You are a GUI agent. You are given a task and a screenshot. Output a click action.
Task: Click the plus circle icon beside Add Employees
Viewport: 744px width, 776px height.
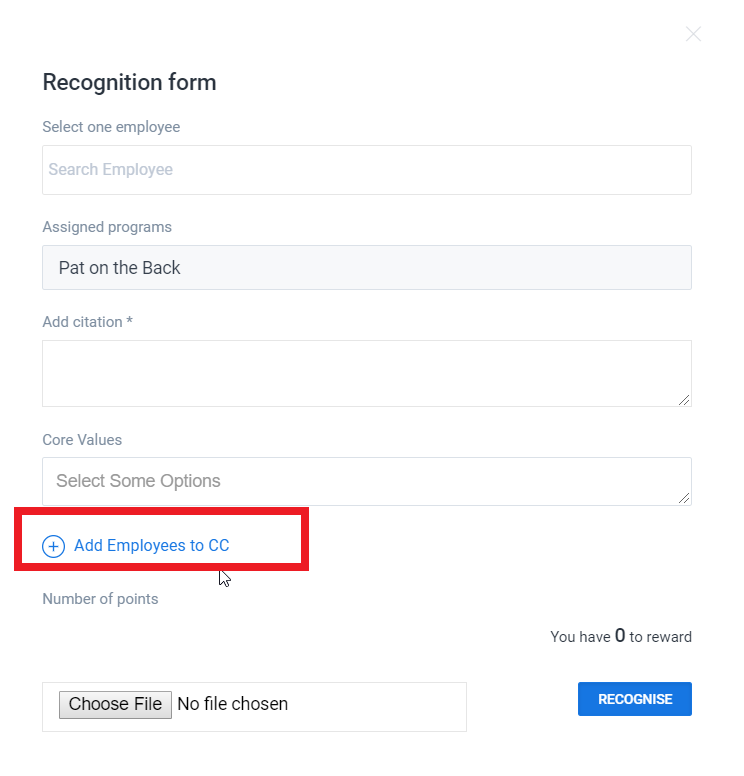[x=53, y=546]
